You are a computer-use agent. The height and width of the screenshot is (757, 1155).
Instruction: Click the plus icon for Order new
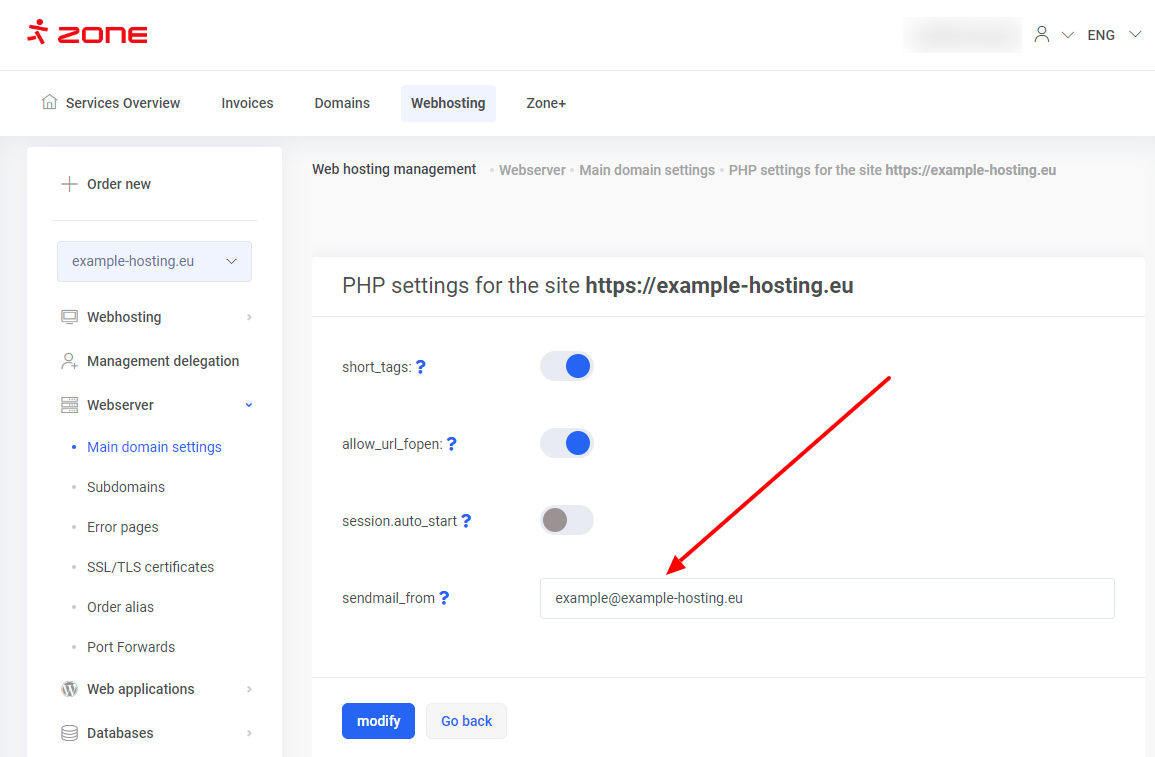[69, 184]
